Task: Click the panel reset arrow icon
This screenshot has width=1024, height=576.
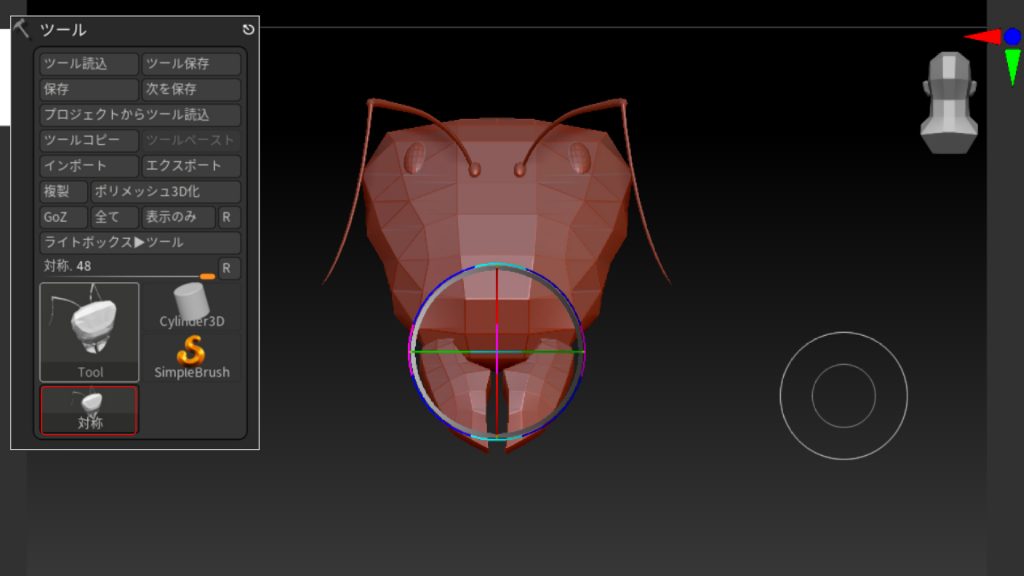Action: [x=248, y=30]
